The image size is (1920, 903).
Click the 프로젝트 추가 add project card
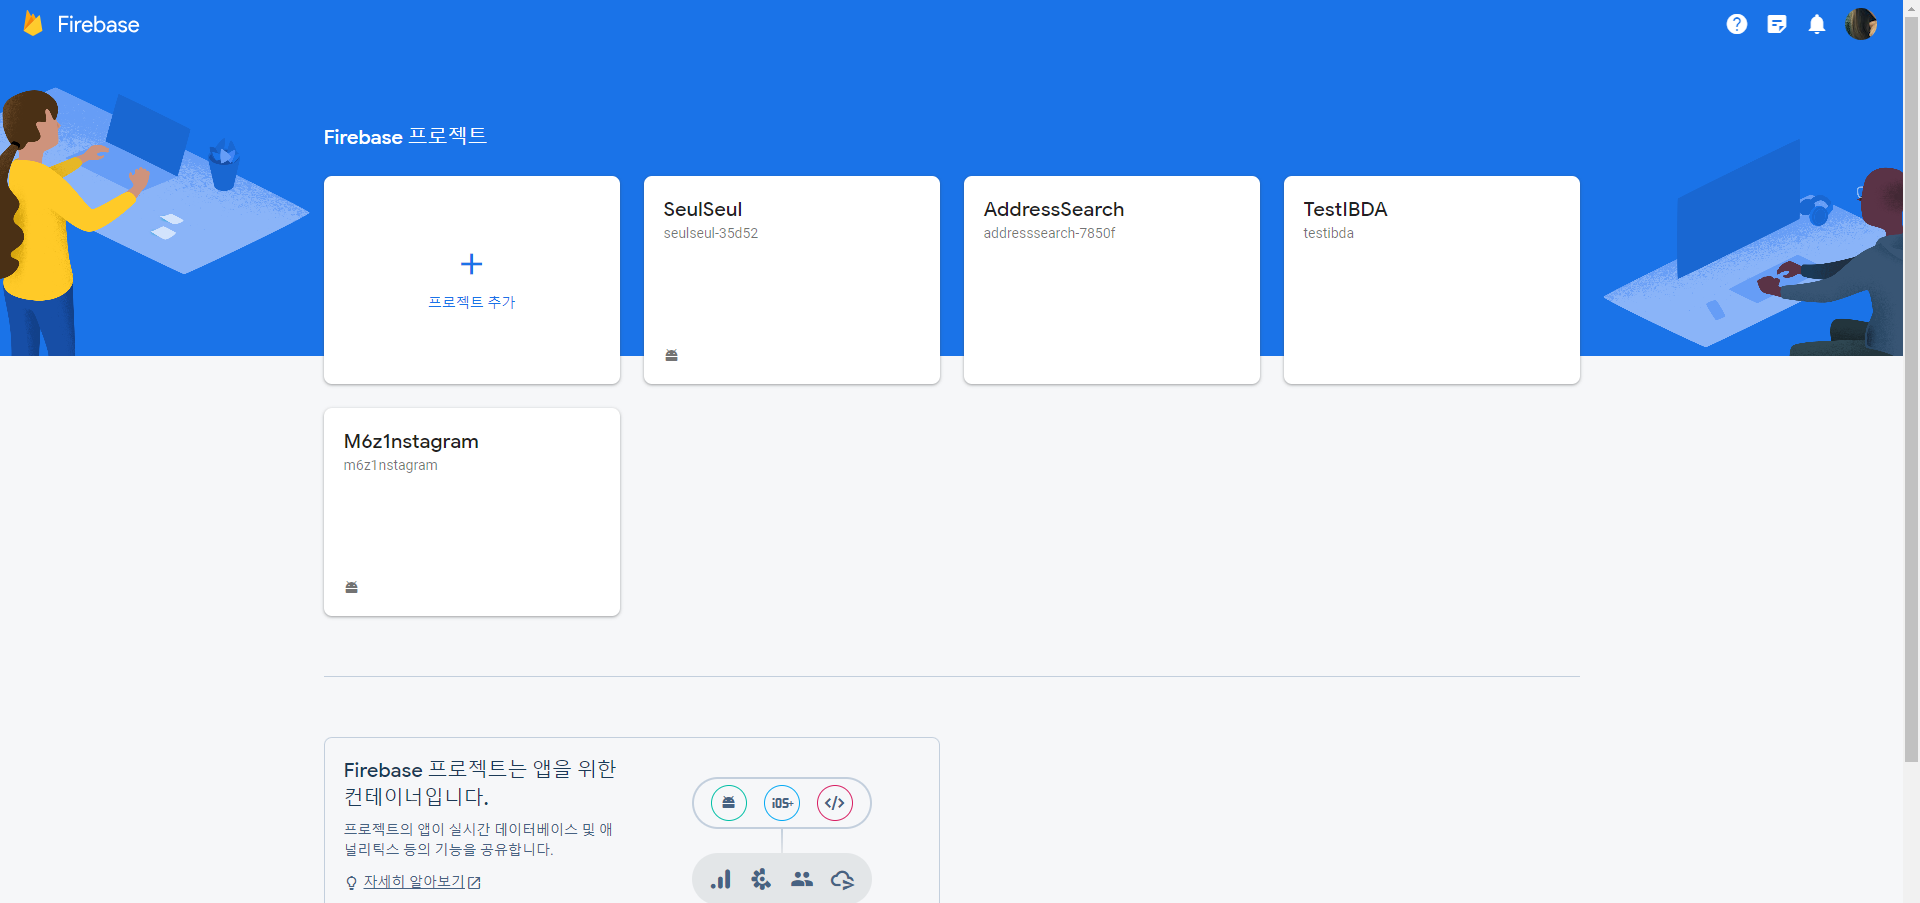click(x=471, y=280)
